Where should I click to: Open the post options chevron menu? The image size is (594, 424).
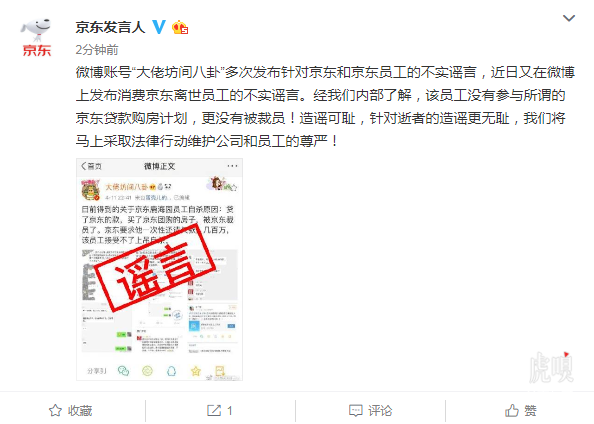[x=569, y=18]
